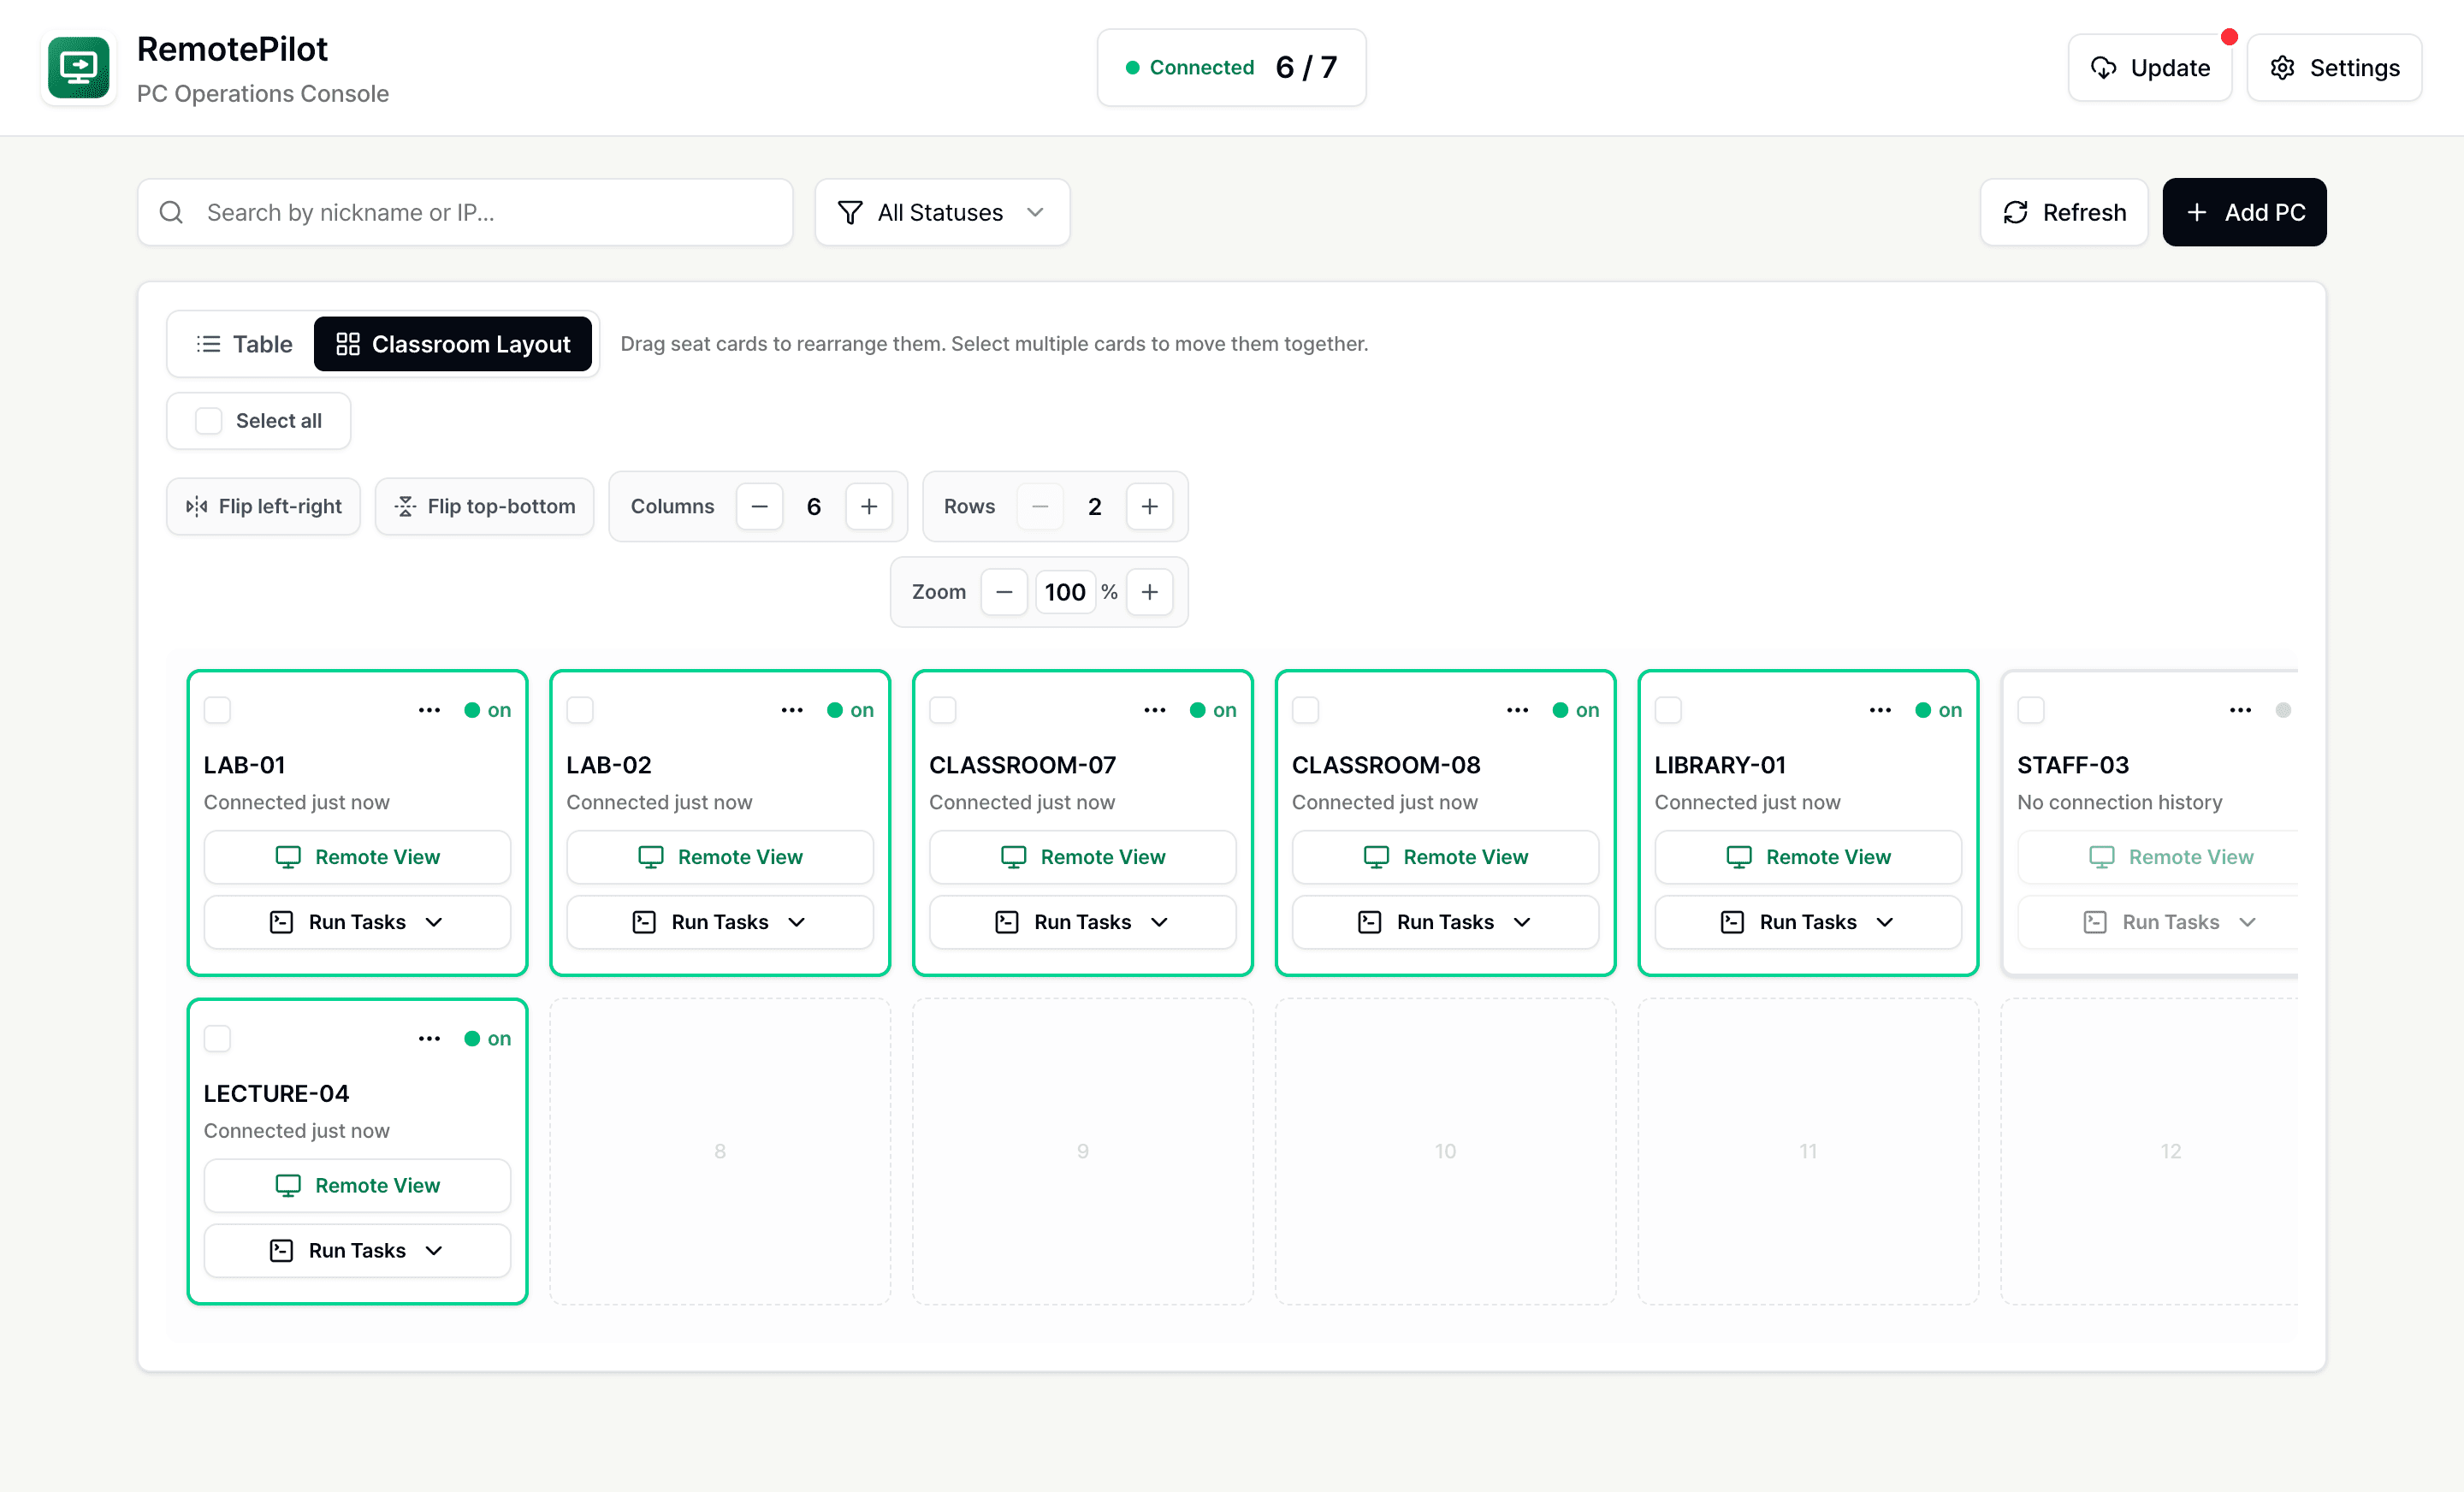Select the LAB-01 card checkbox
Image resolution: width=2464 pixels, height=1492 pixels.
click(x=217, y=710)
